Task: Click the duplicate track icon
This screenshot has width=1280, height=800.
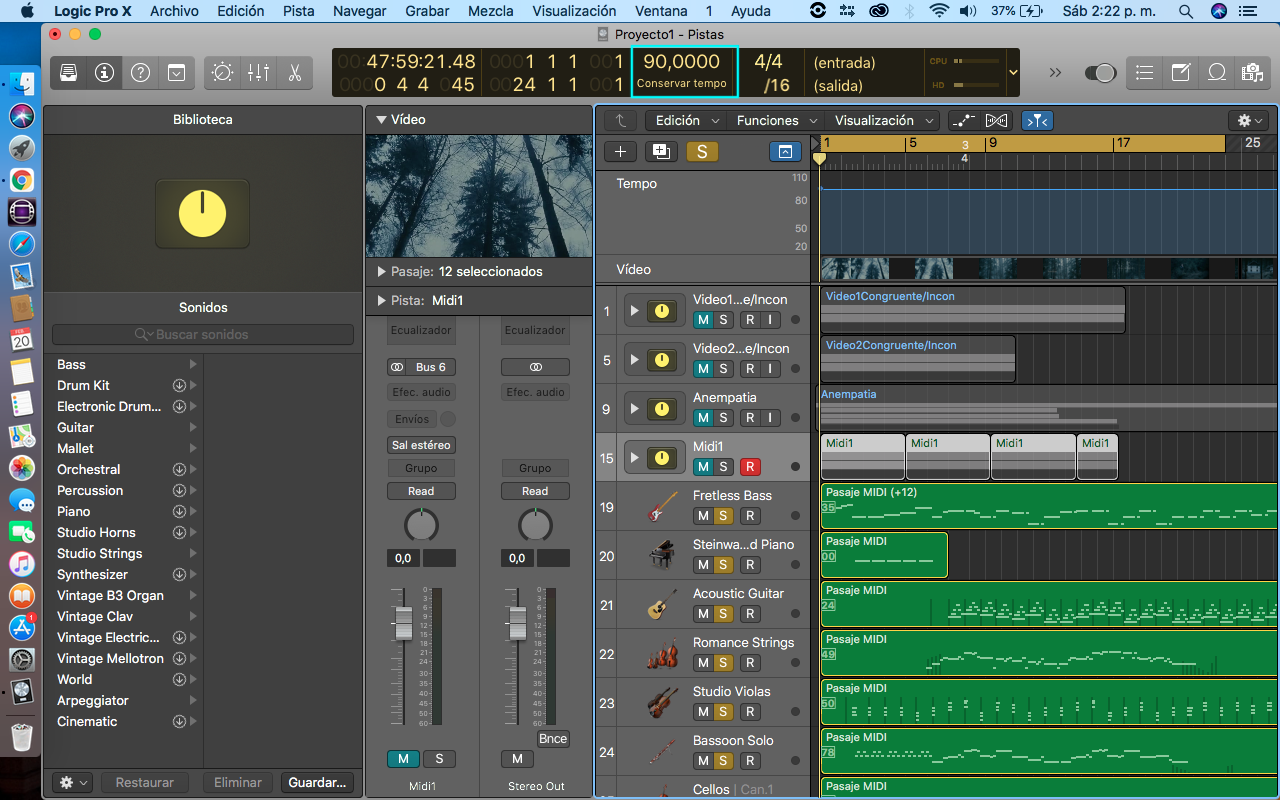Action: [x=660, y=151]
